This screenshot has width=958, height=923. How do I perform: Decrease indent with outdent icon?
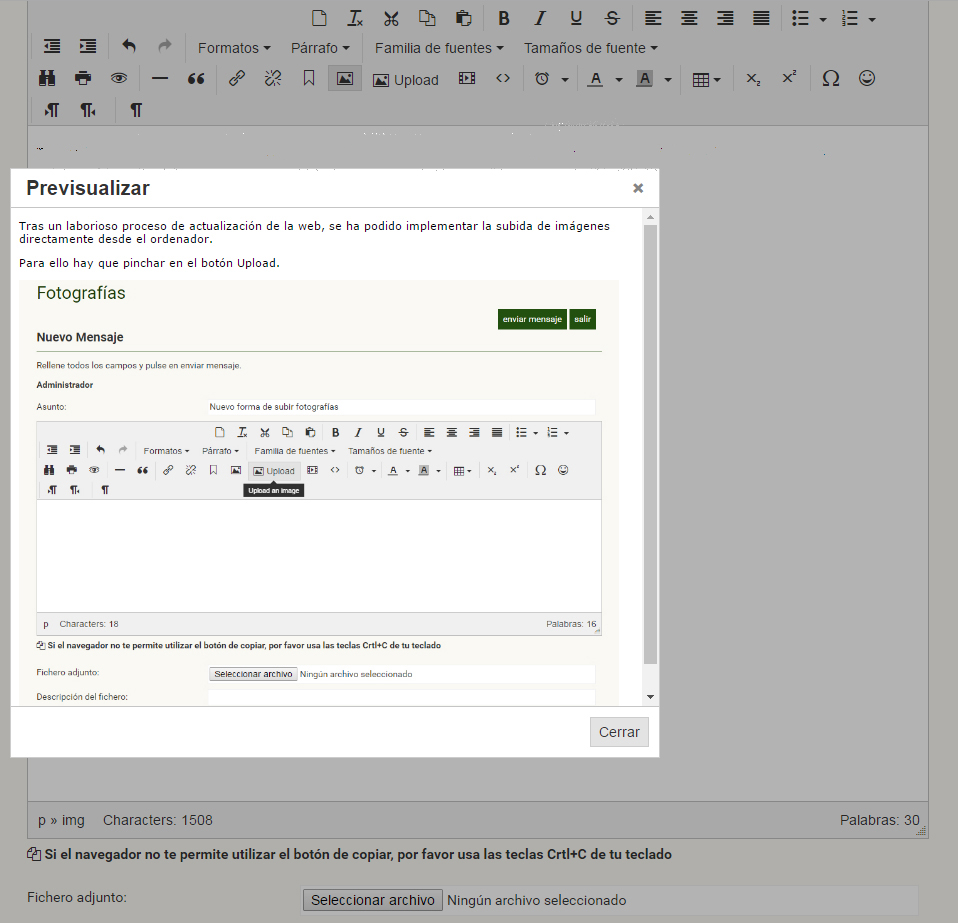pyautogui.click(x=52, y=46)
